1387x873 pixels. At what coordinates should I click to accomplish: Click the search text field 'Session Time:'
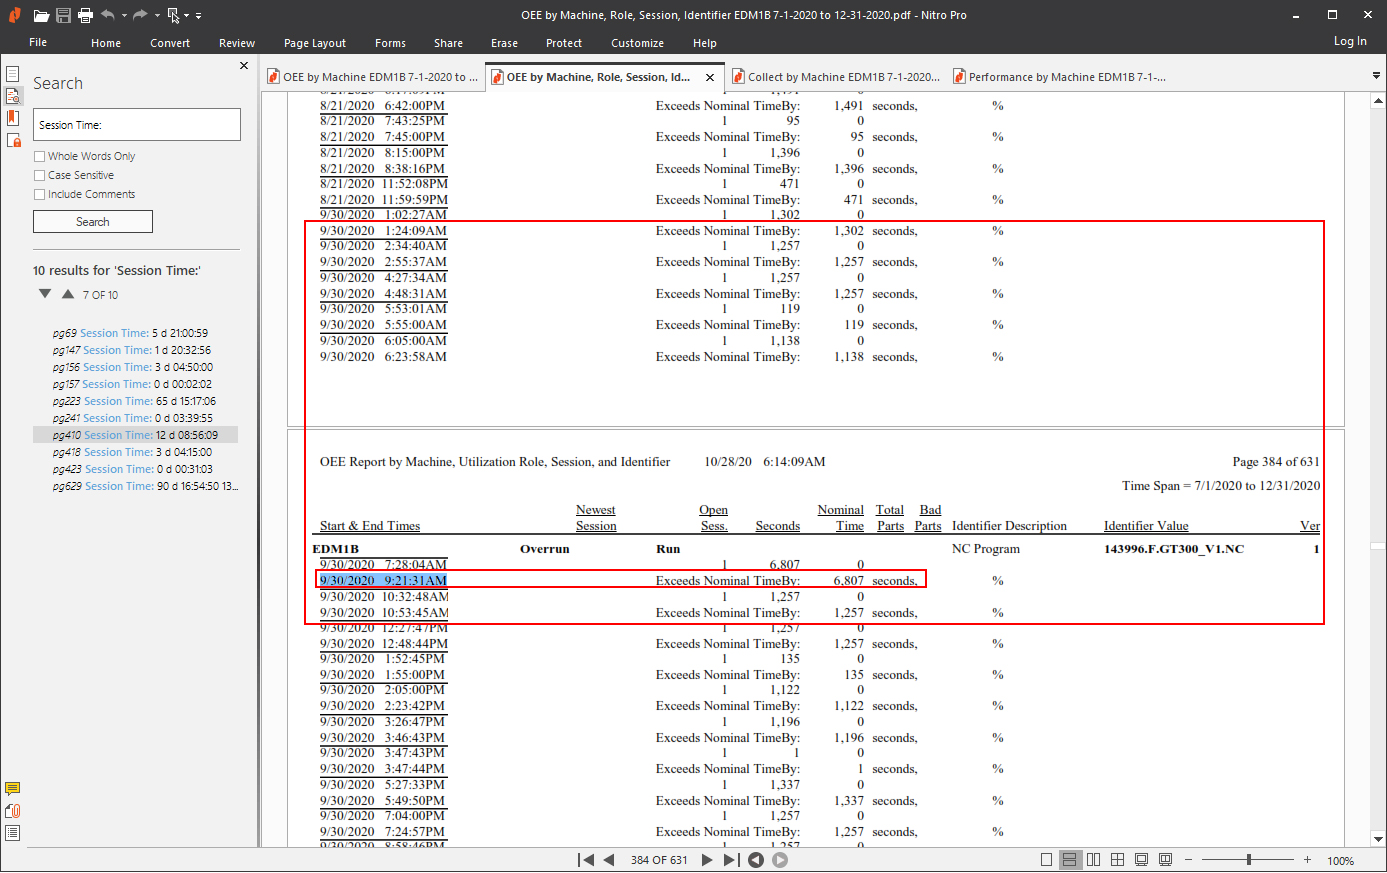click(x=137, y=125)
